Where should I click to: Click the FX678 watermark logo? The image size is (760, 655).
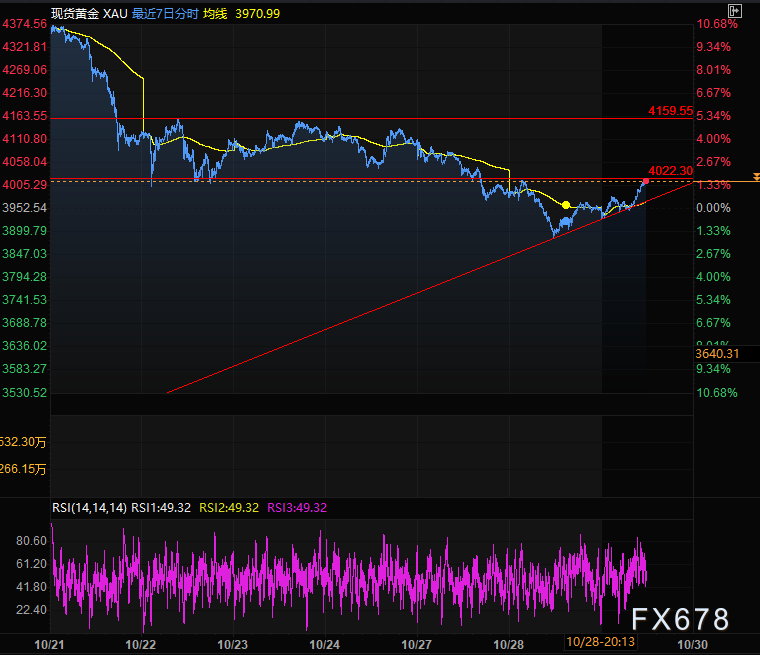[x=679, y=619]
